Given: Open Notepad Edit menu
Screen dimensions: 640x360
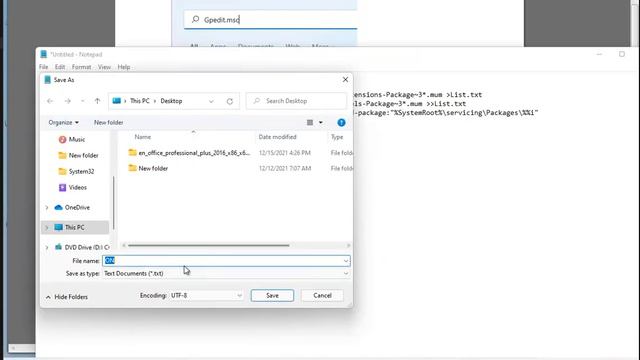Looking at the screenshot, I should 60,67.
